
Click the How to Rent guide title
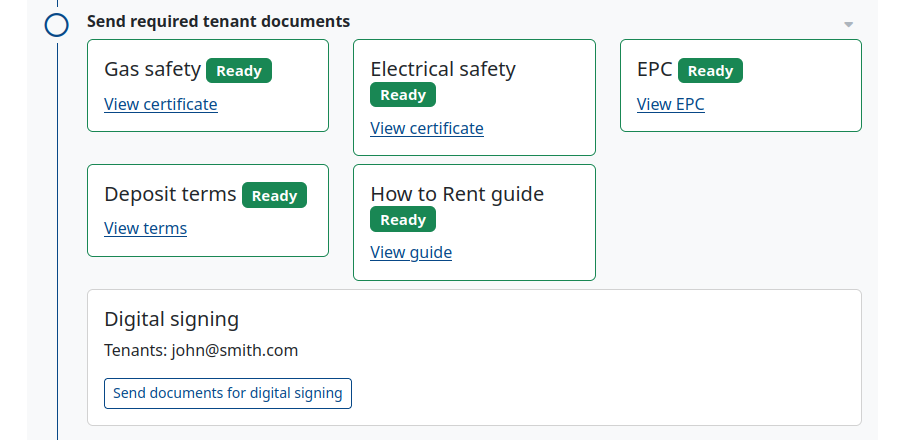coord(457,194)
